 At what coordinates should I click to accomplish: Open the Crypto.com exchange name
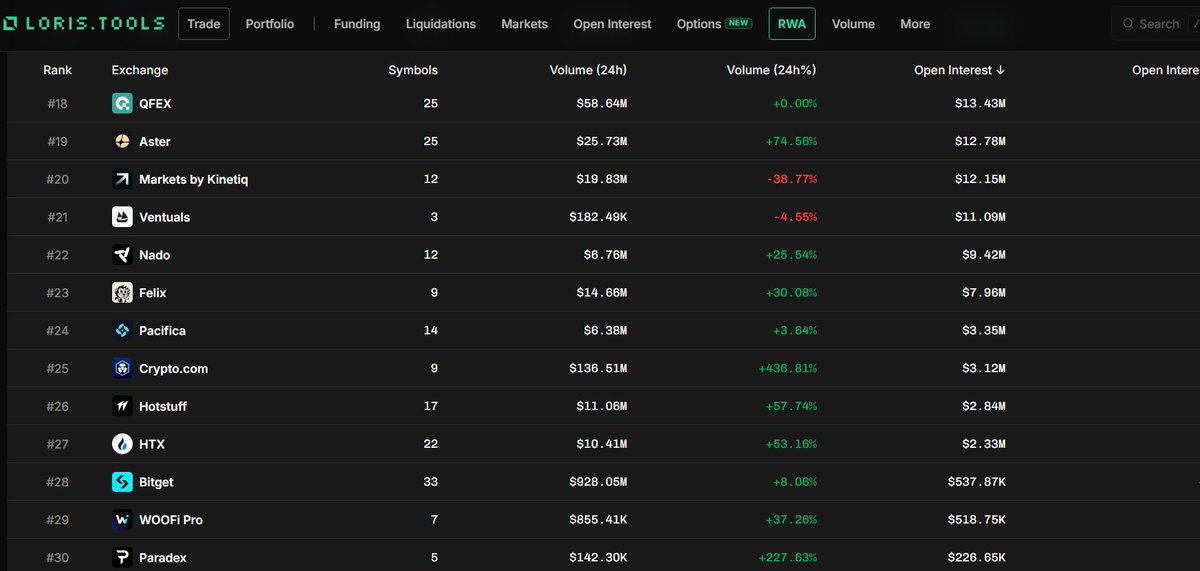pyautogui.click(x=174, y=368)
